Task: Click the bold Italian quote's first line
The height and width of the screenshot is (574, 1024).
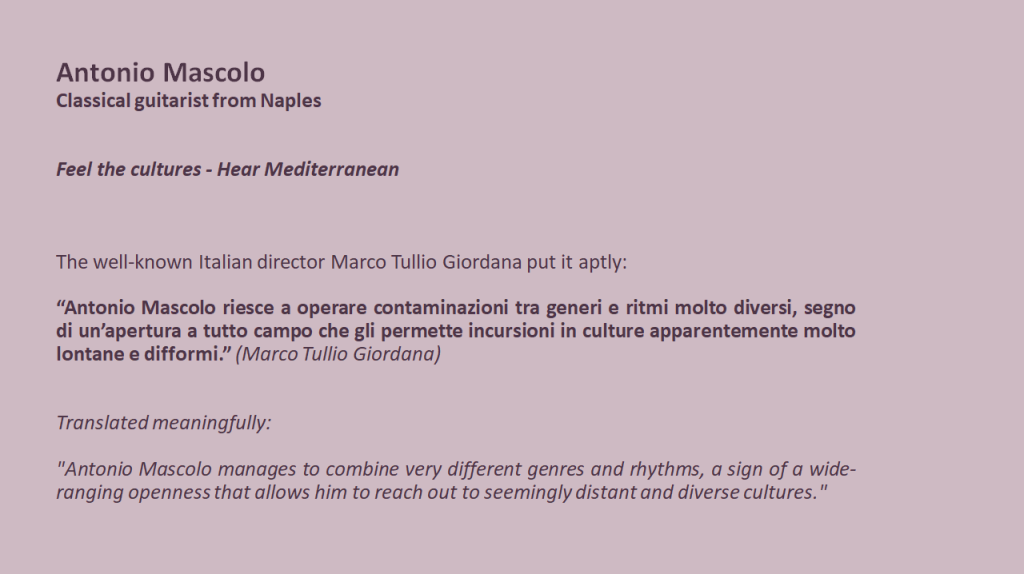Action: (x=455, y=307)
